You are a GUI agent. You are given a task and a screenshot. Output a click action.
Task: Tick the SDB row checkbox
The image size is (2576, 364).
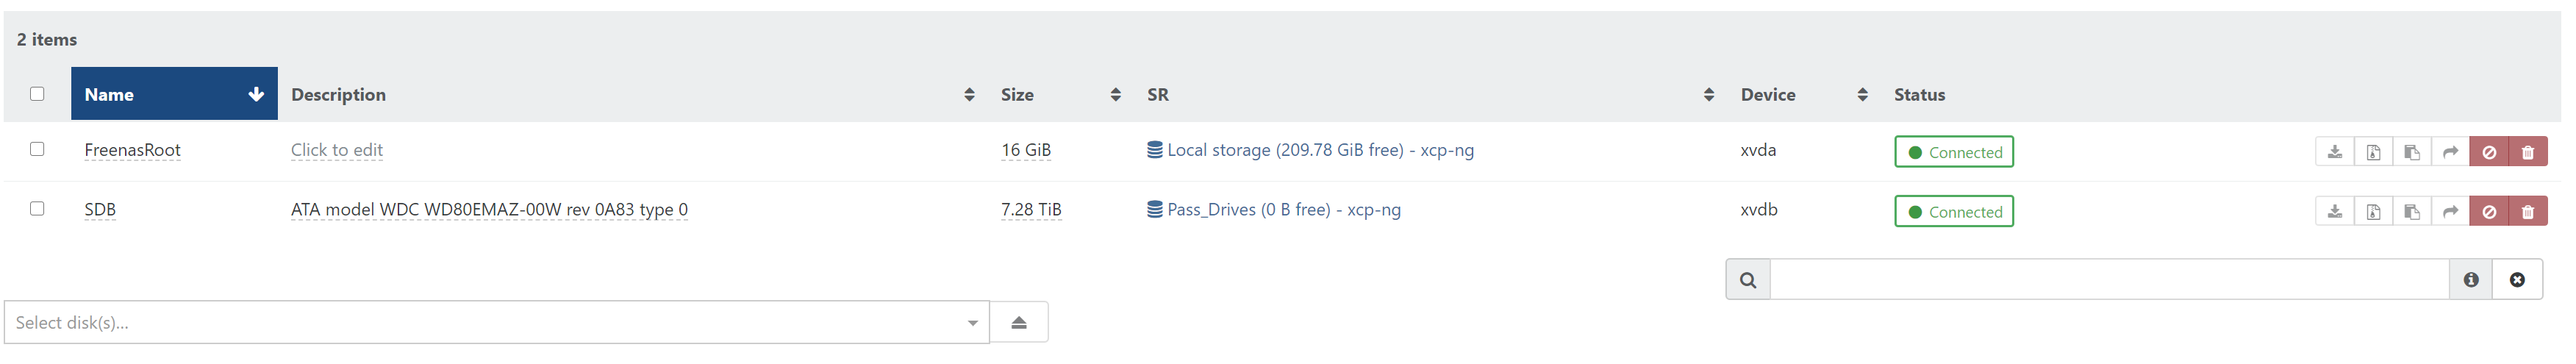point(37,209)
